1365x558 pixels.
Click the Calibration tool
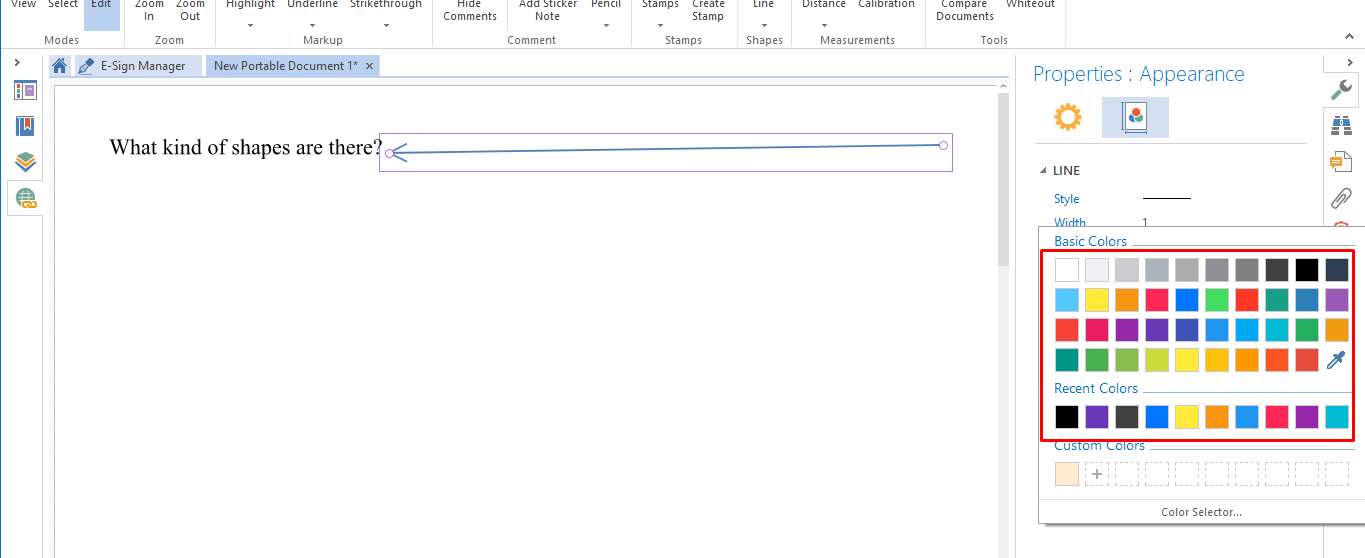[886, 5]
